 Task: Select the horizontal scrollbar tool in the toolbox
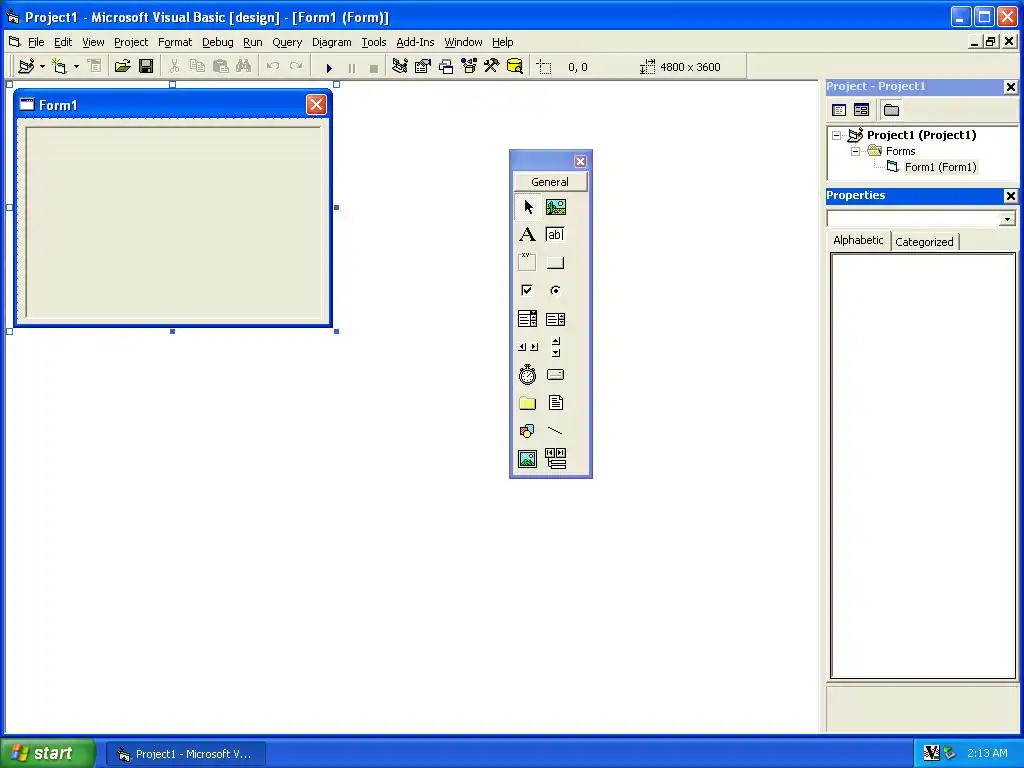click(528, 347)
